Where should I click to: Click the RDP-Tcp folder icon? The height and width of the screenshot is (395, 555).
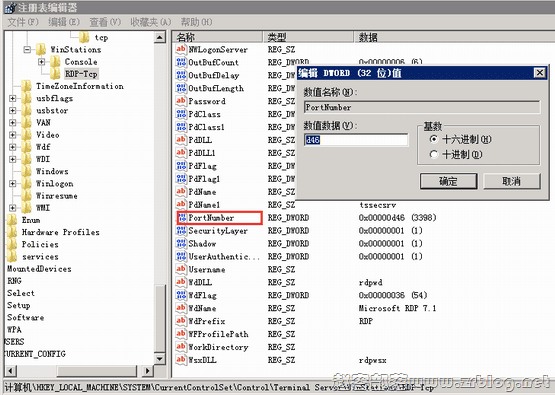(55, 74)
